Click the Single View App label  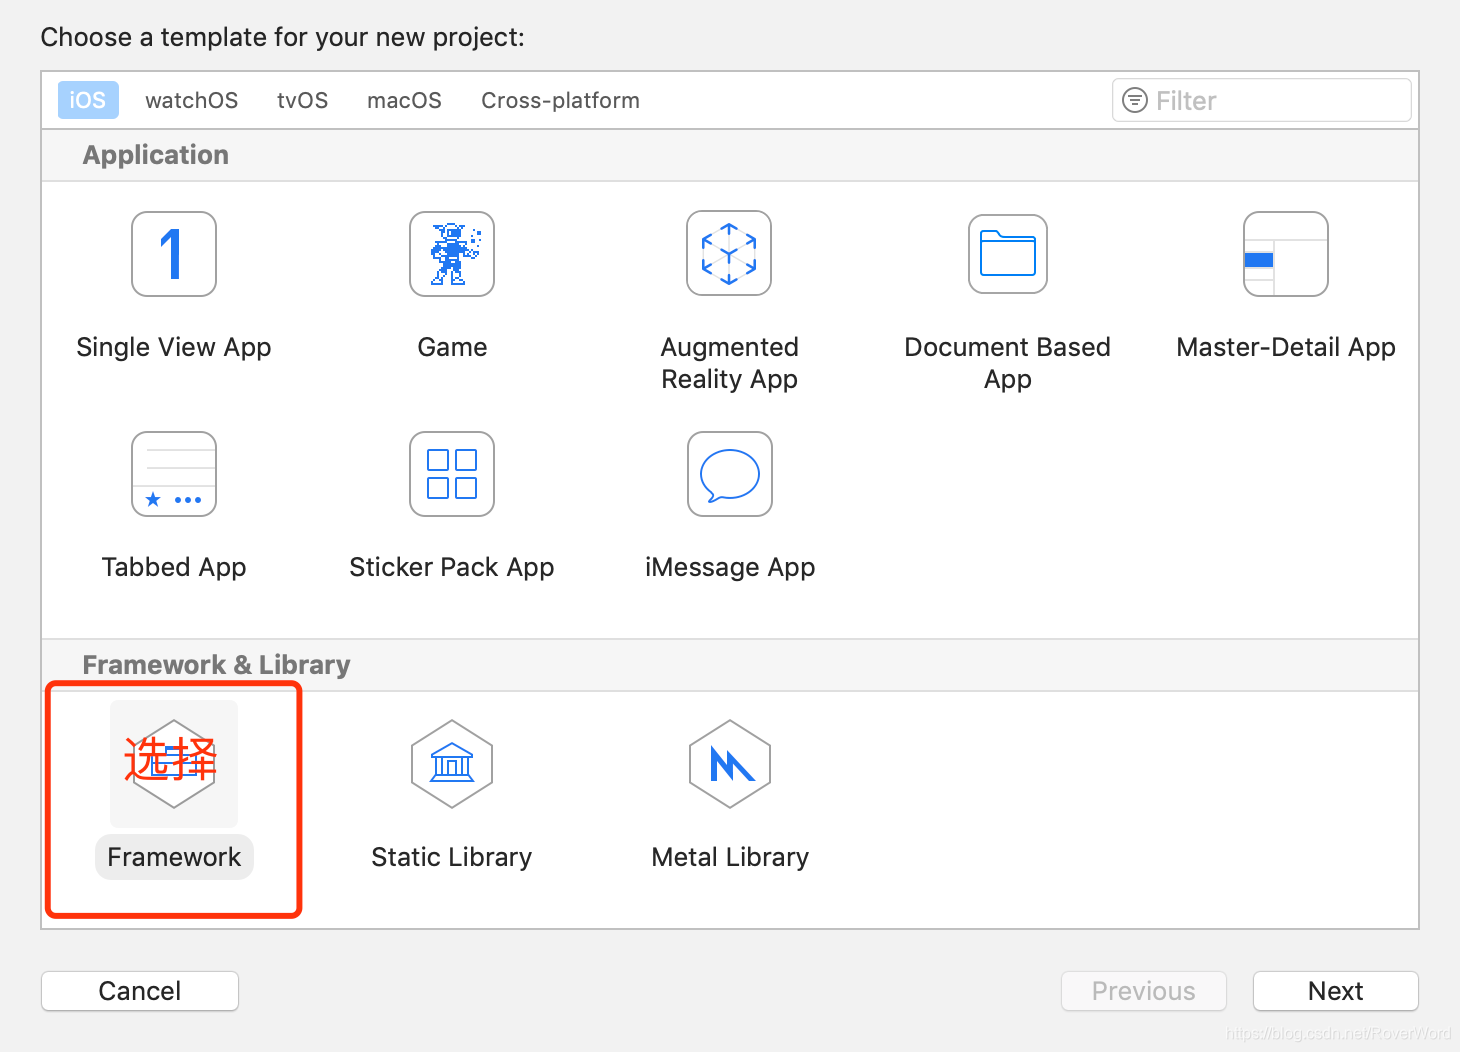(x=174, y=347)
